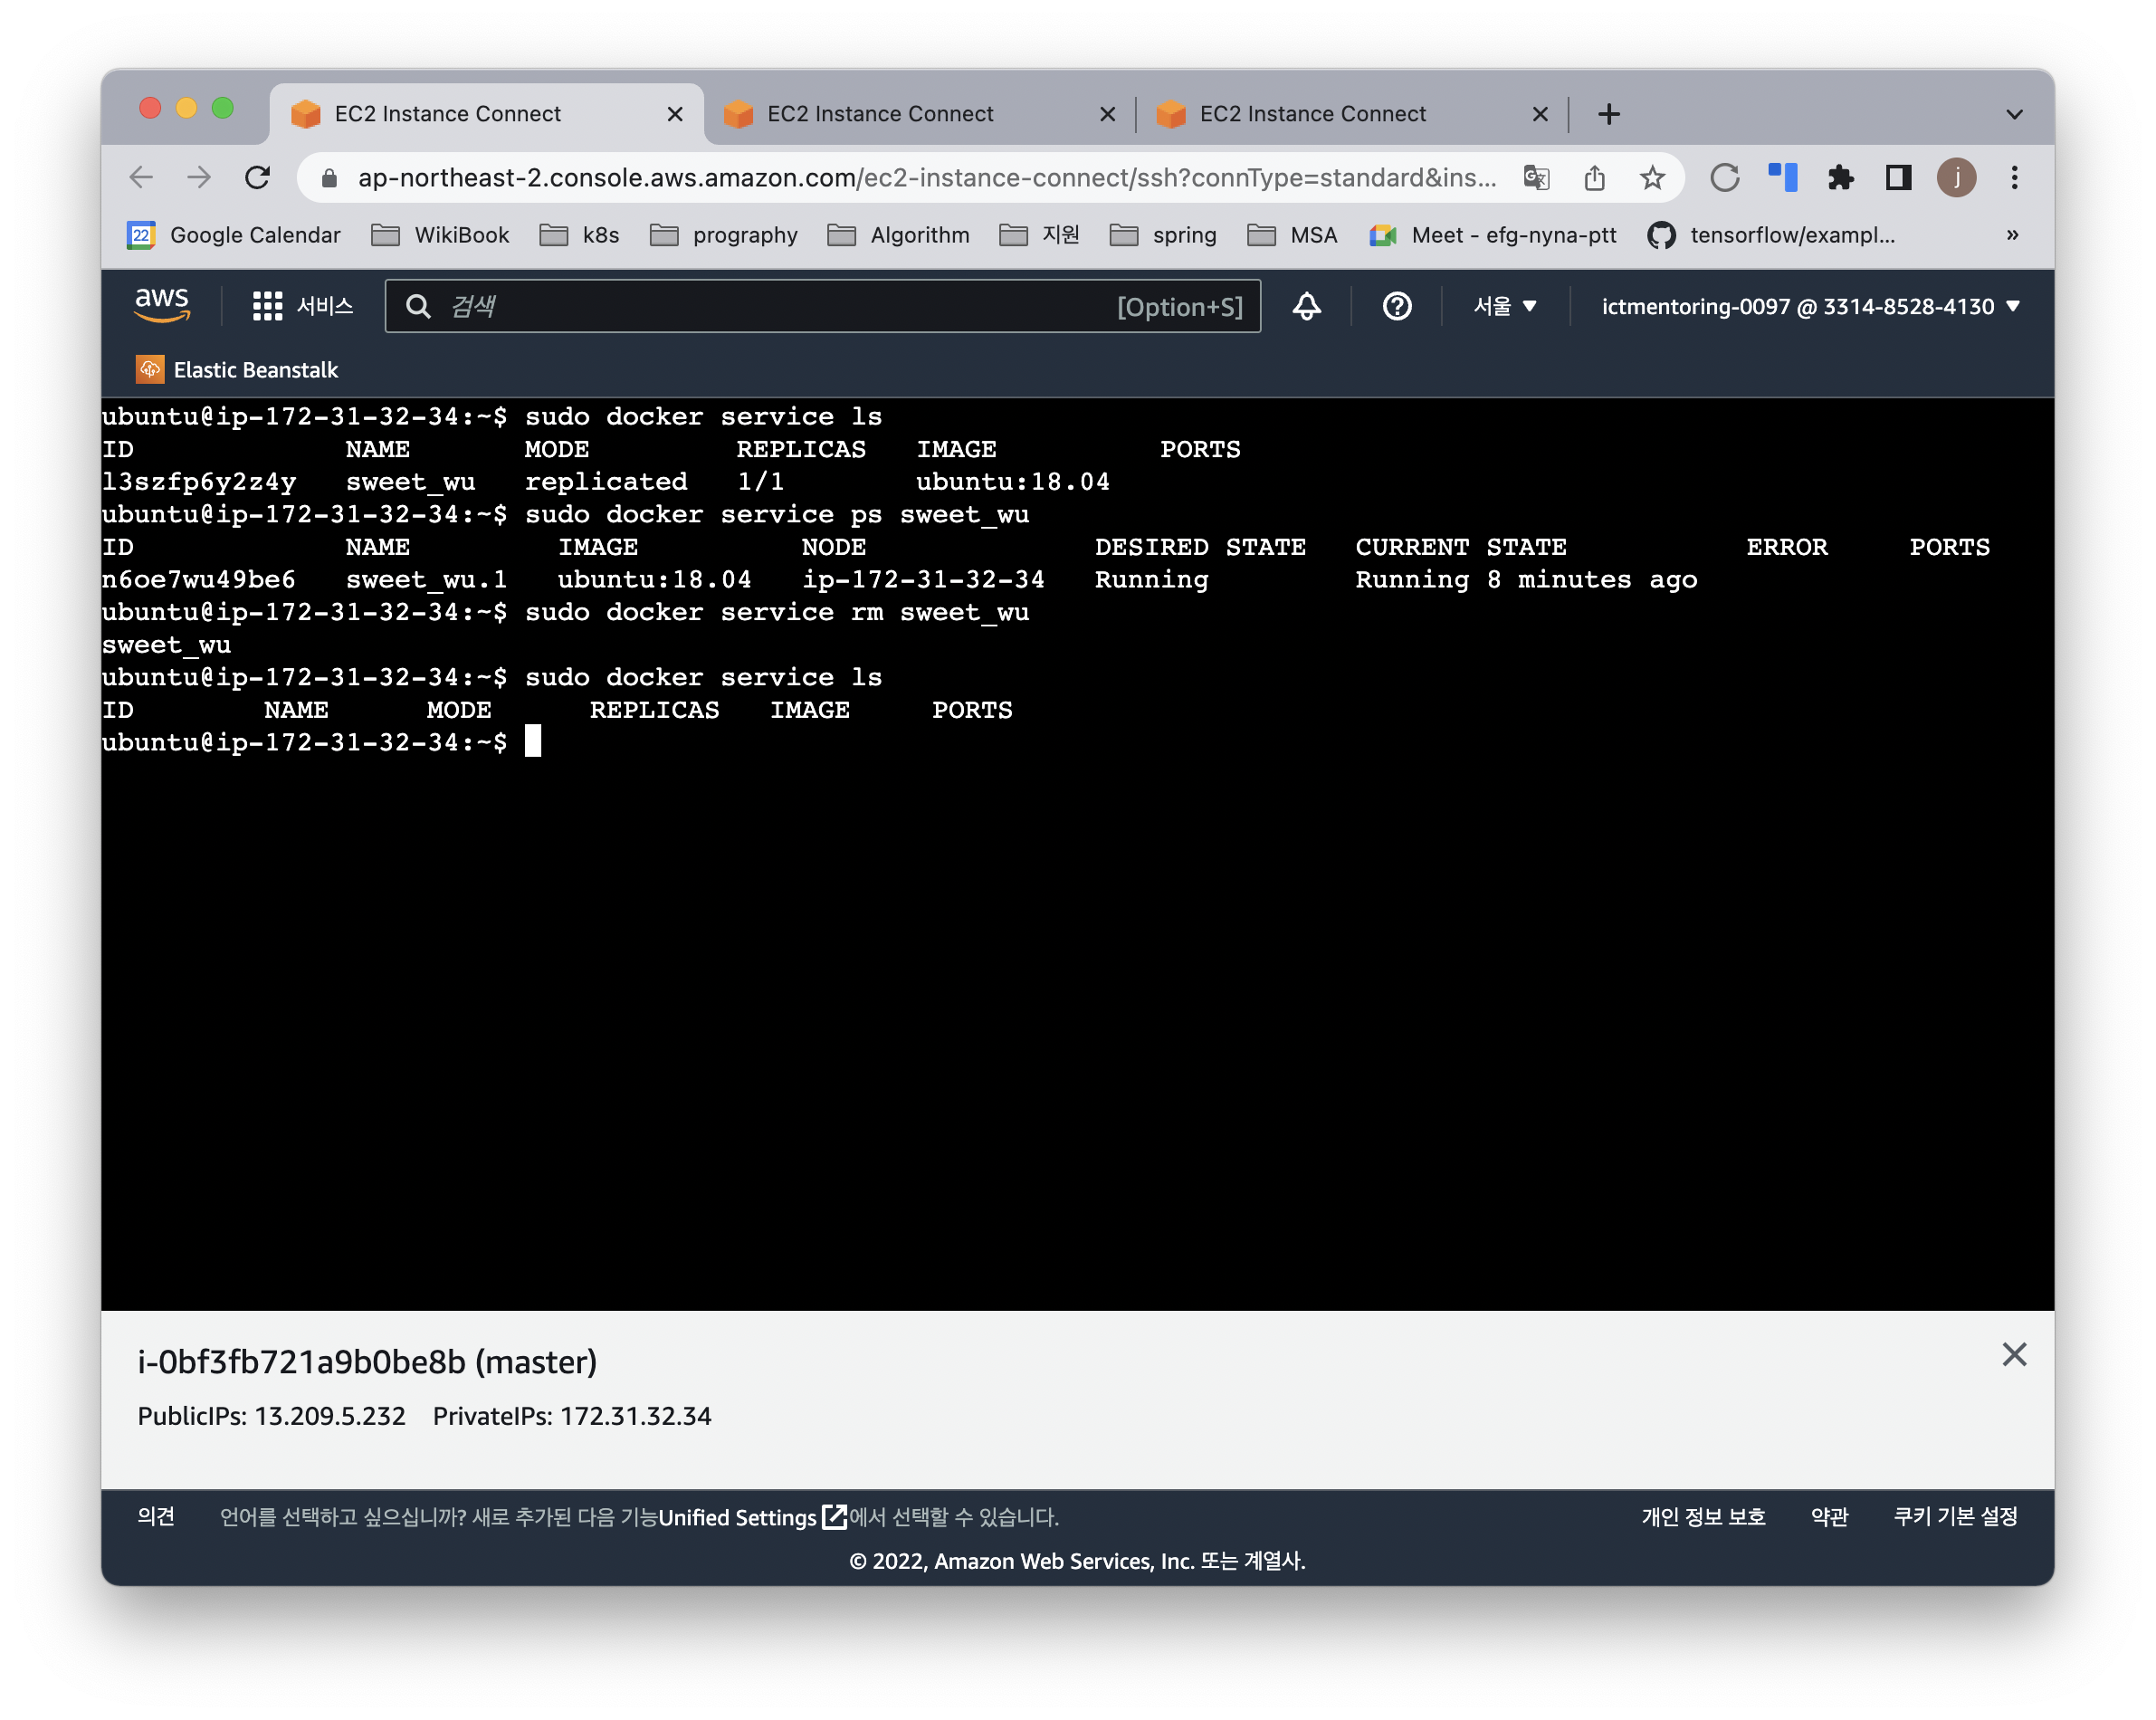Click the Google Translate icon in address bar
This screenshot has width=2156, height=1720.
1536,178
